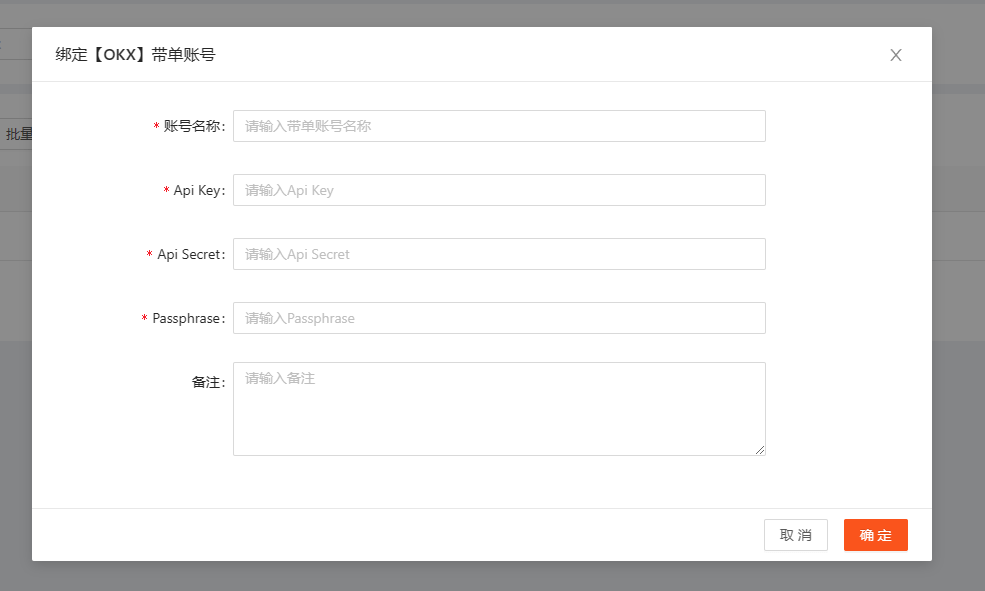The image size is (985, 591).
Task: Select the Api Secret text field
Action: (499, 254)
